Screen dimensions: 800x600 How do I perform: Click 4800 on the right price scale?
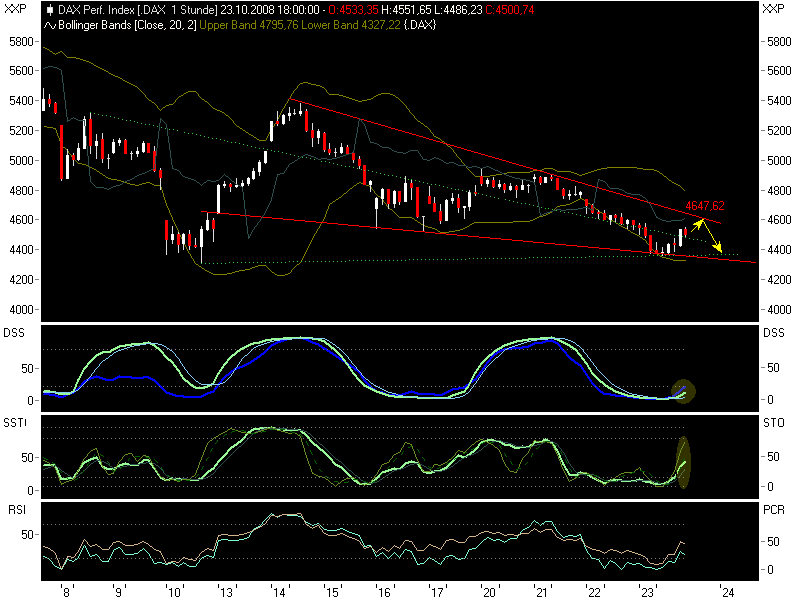point(779,191)
